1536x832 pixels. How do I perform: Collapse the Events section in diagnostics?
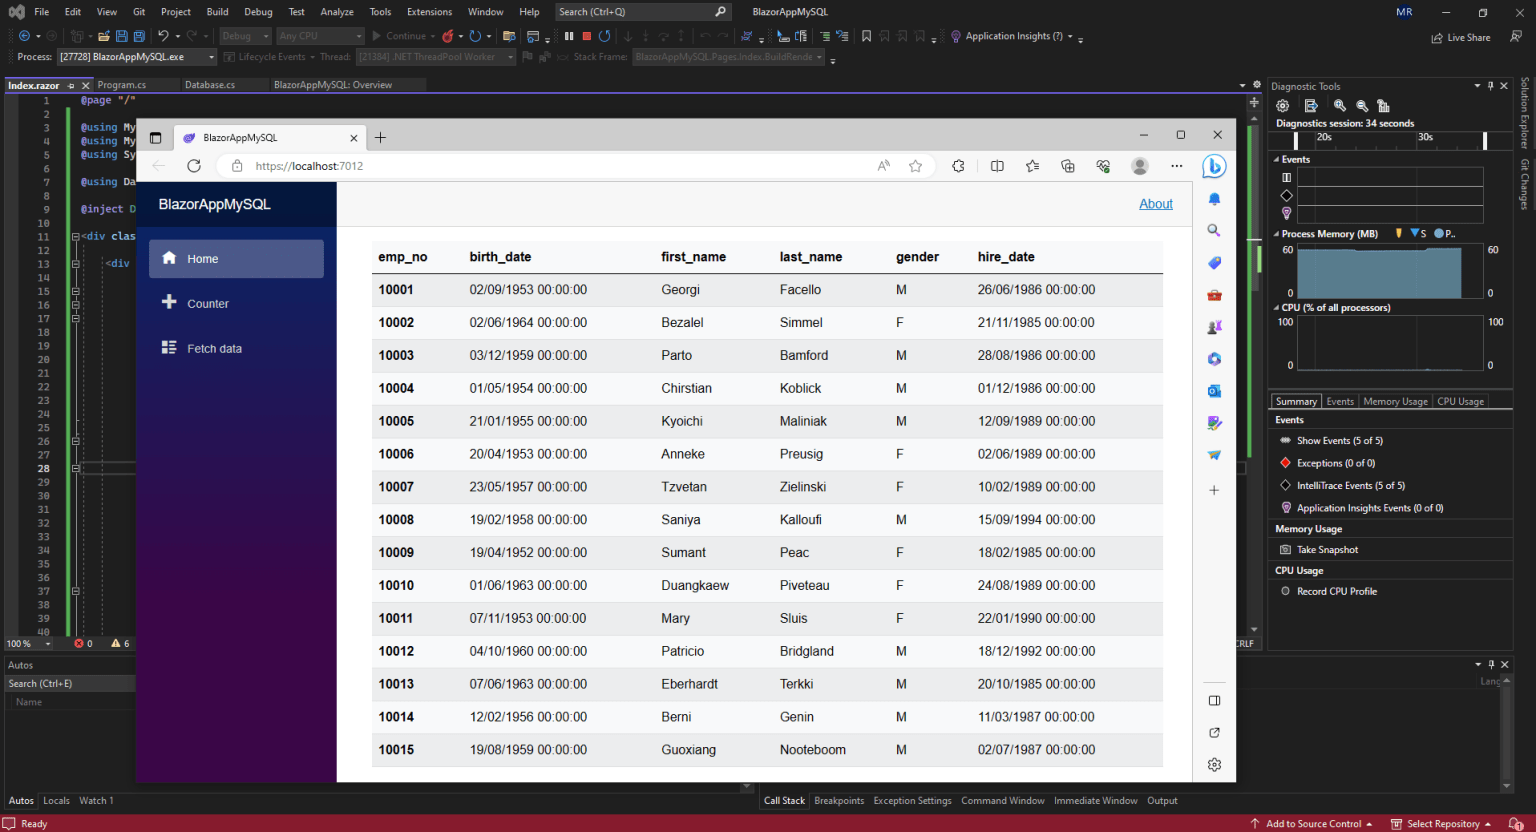pos(1276,160)
